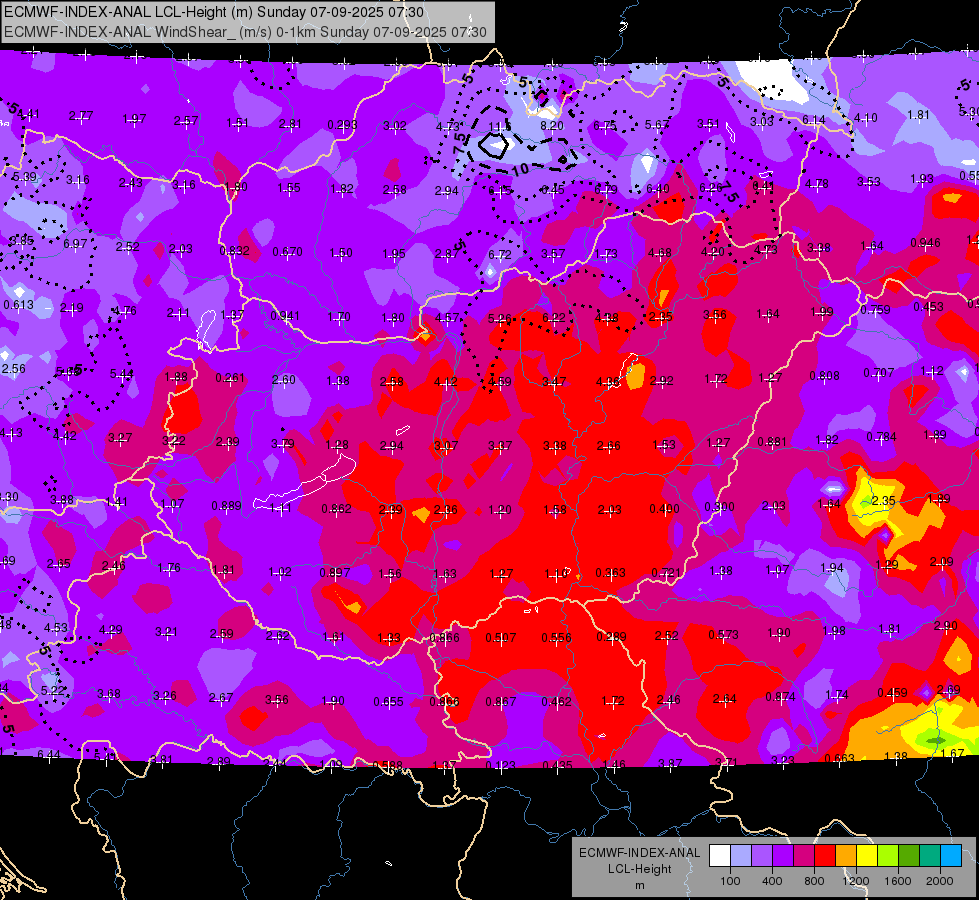Image resolution: width=979 pixels, height=900 pixels.
Task: Click the 6.22 wind shear value
Action: coord(554,318)
